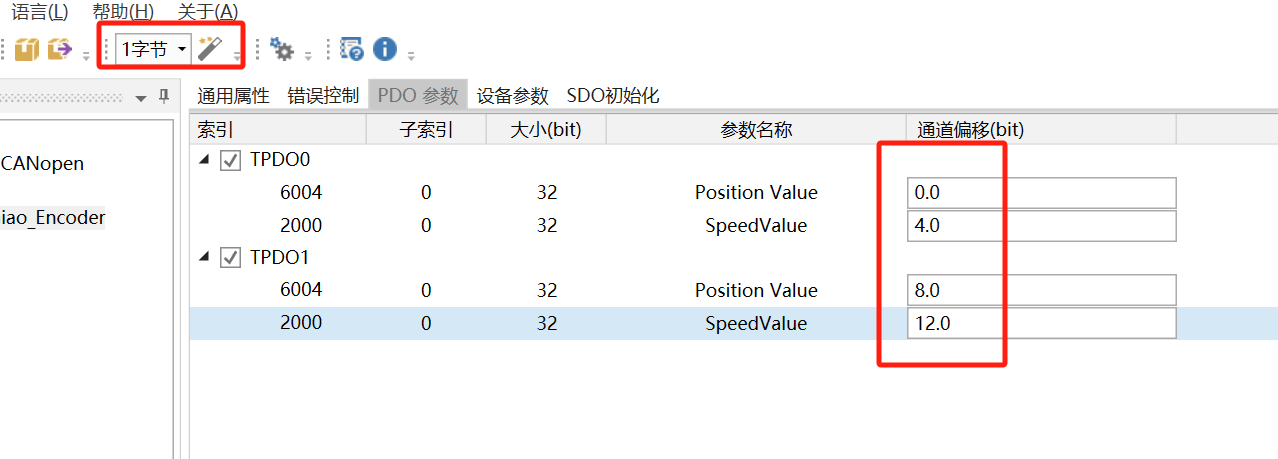Select the CANopen tree item
Screen dimensions: 1278x459
(42, 163)
